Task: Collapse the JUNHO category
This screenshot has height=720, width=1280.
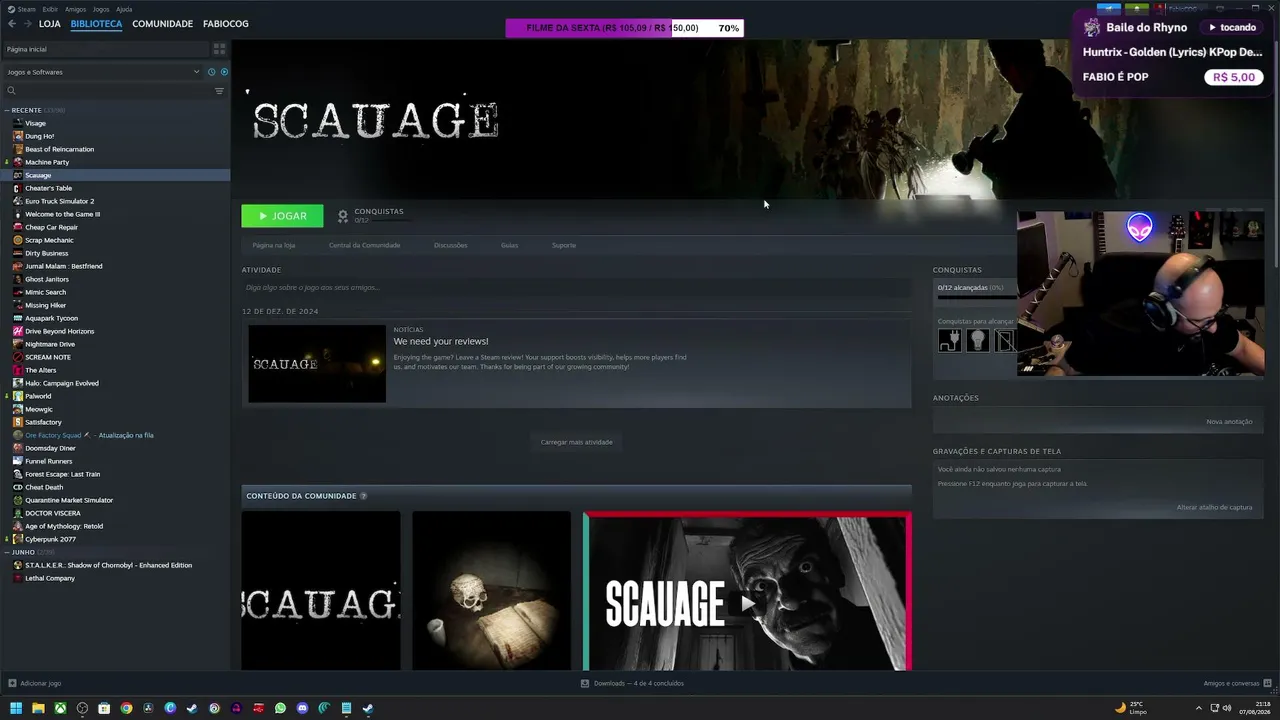Action: point(7,552)
